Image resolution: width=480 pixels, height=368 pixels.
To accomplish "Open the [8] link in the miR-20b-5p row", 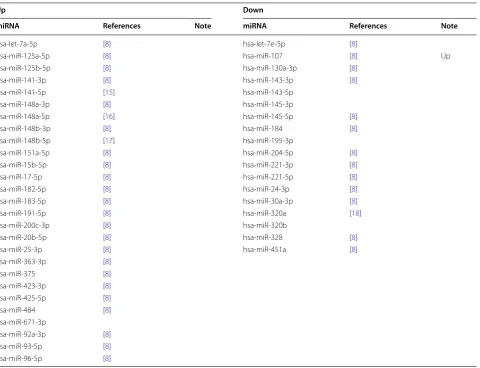I will [107, 237].
